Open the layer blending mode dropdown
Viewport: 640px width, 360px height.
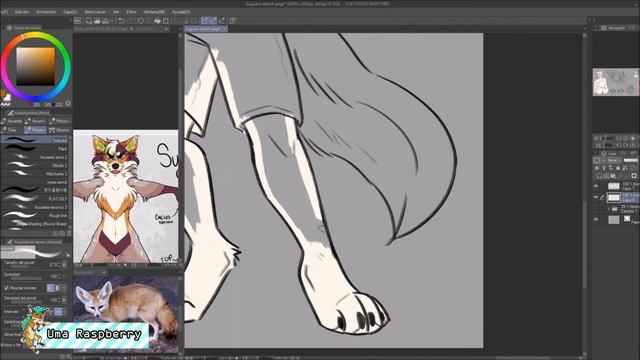[613, 160]
